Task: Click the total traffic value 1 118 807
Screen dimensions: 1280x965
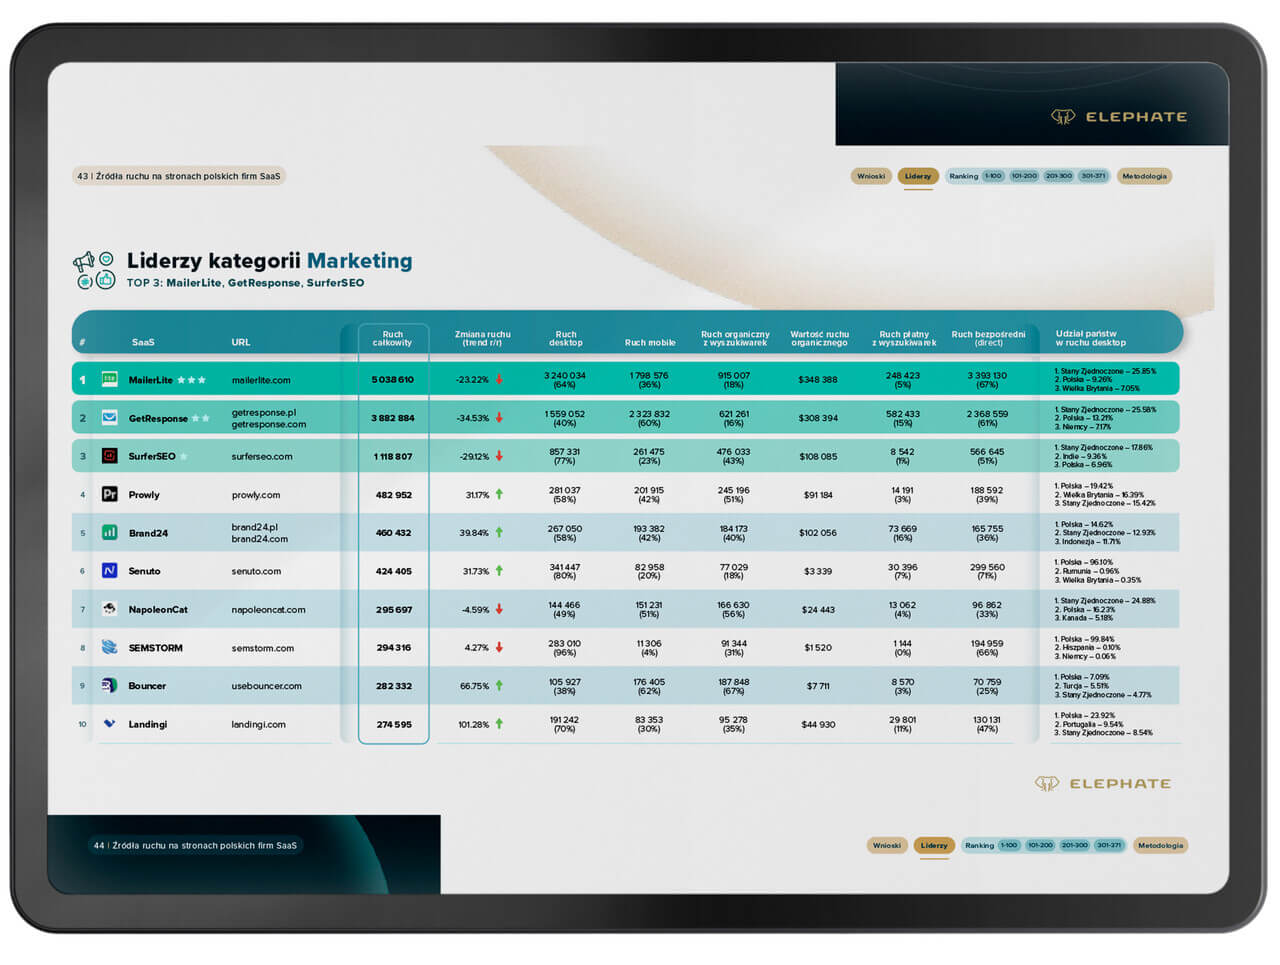Action: (393, 456)
